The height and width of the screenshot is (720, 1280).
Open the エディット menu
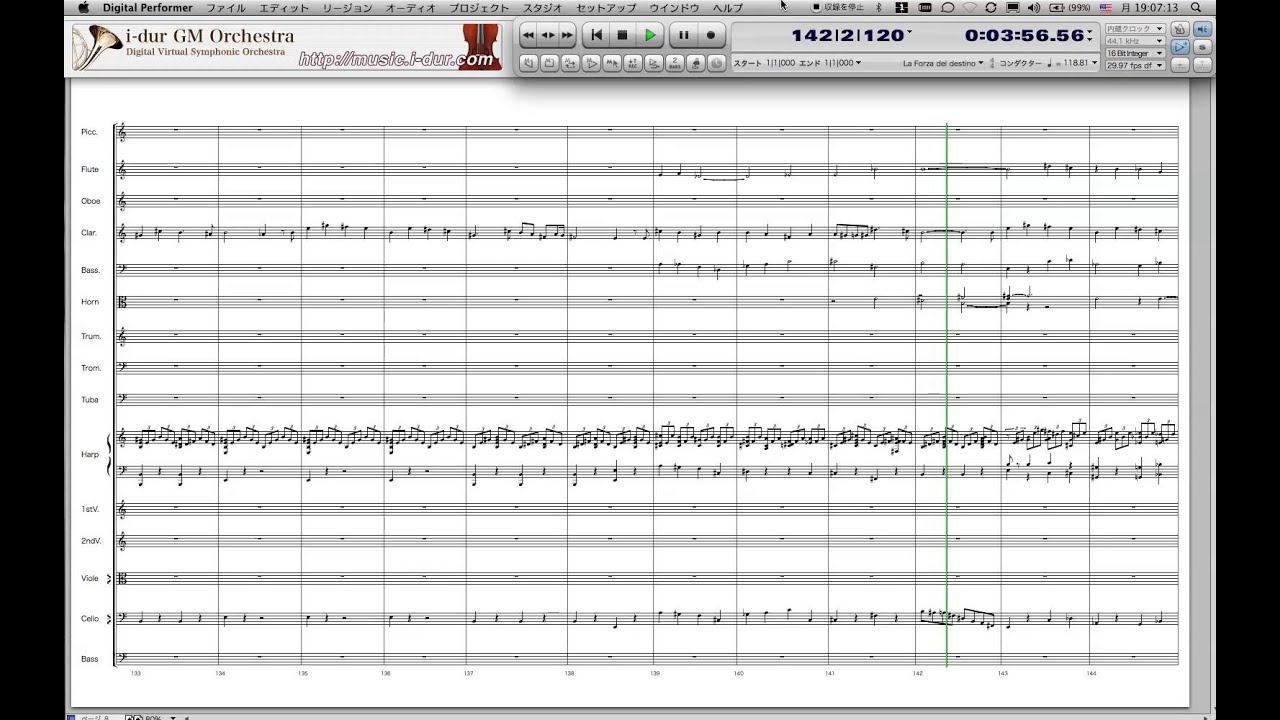click(284, 8)
